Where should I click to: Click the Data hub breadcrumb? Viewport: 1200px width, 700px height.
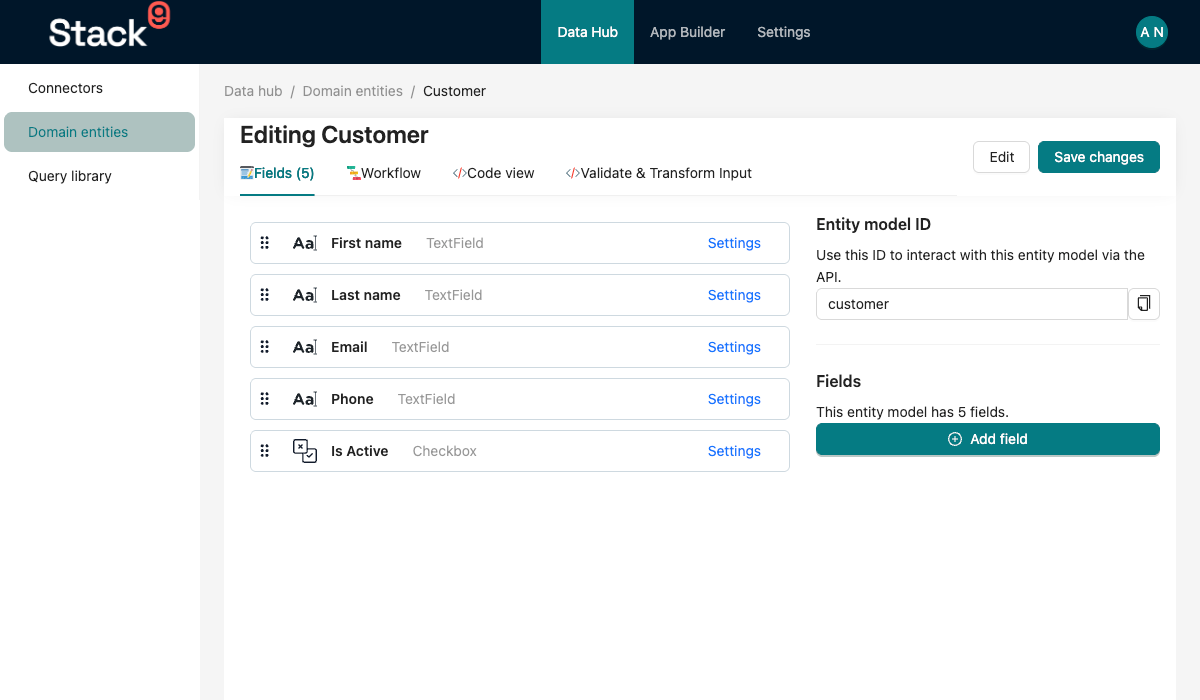253,91
